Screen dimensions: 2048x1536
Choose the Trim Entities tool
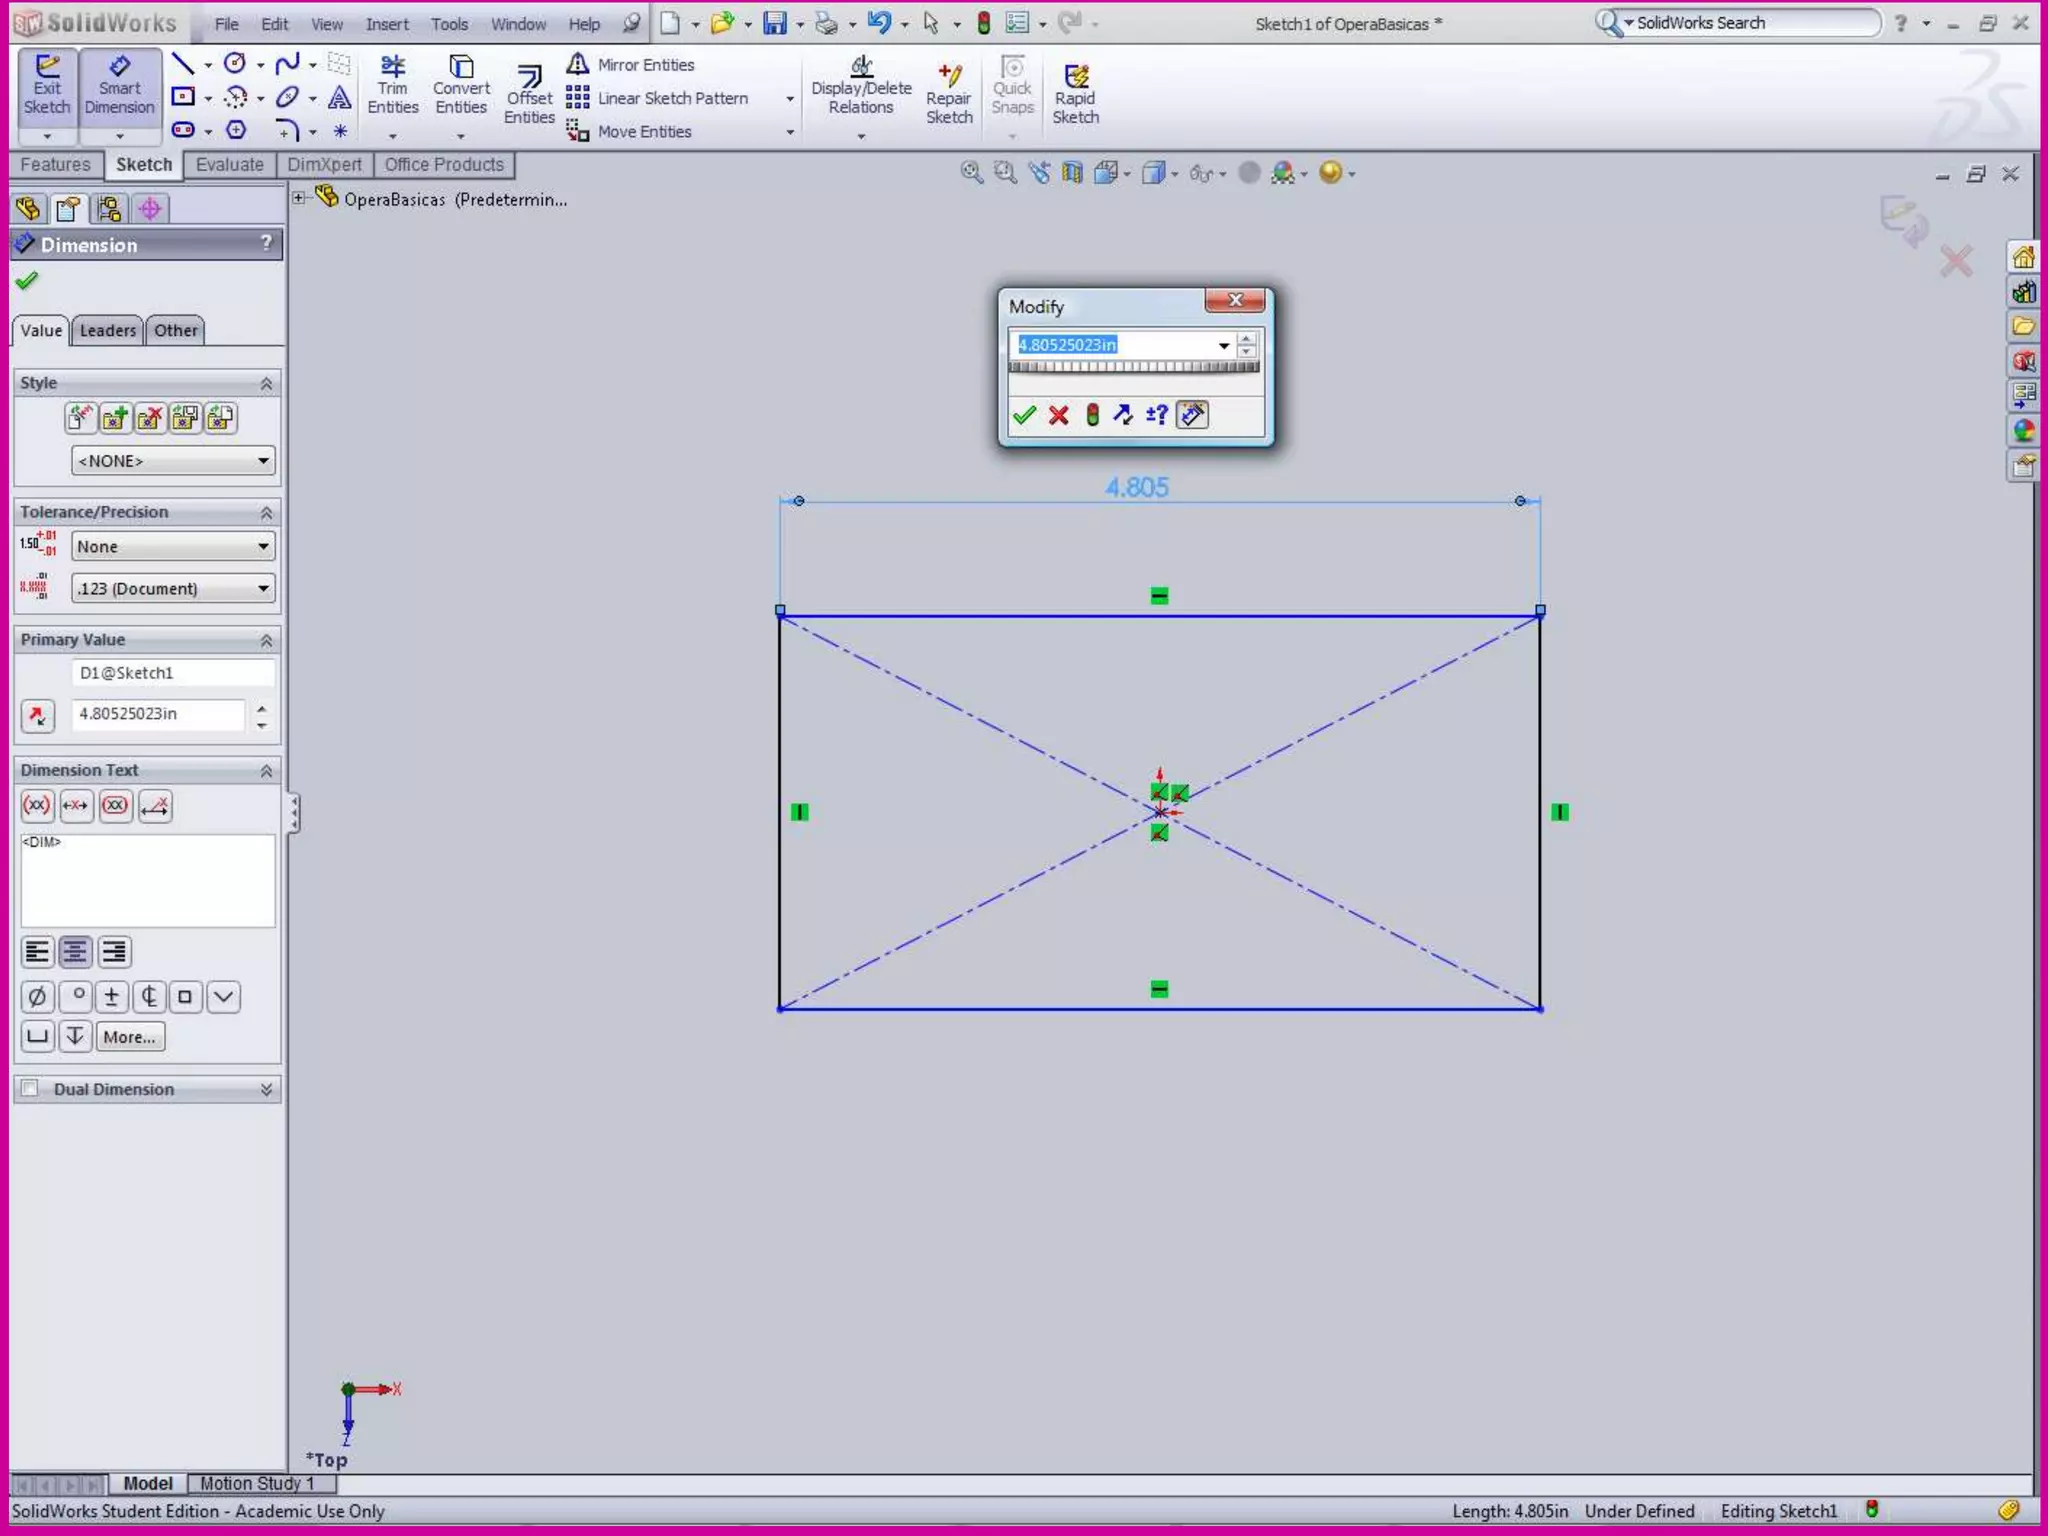[x=392, y=86]
